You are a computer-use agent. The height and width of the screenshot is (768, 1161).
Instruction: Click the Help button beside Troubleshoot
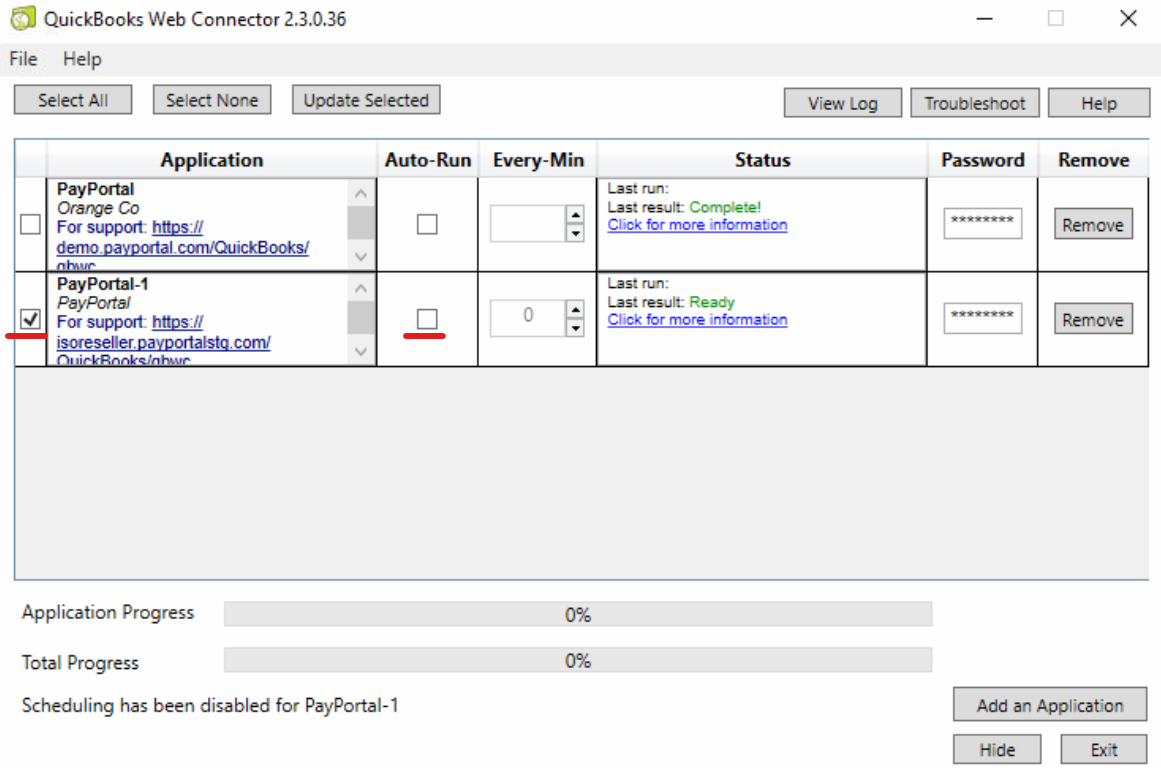[1099, 103]
